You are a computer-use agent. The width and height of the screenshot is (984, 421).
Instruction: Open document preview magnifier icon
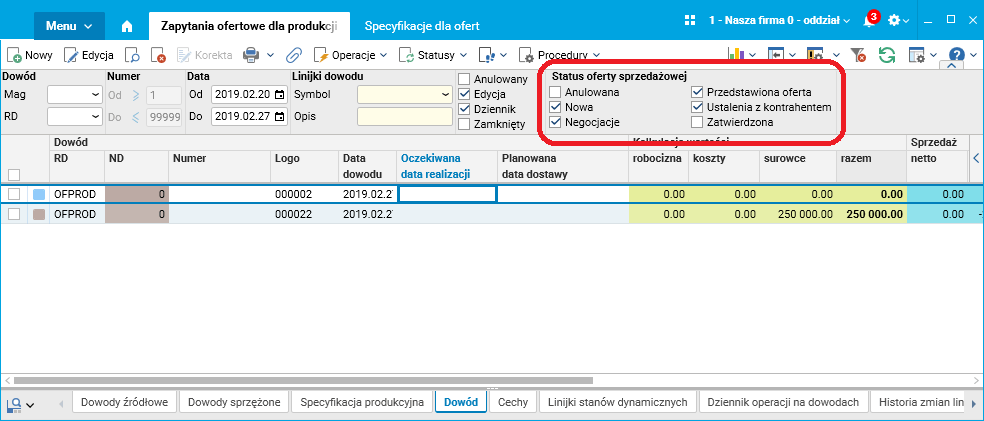(x=132, y=55)
